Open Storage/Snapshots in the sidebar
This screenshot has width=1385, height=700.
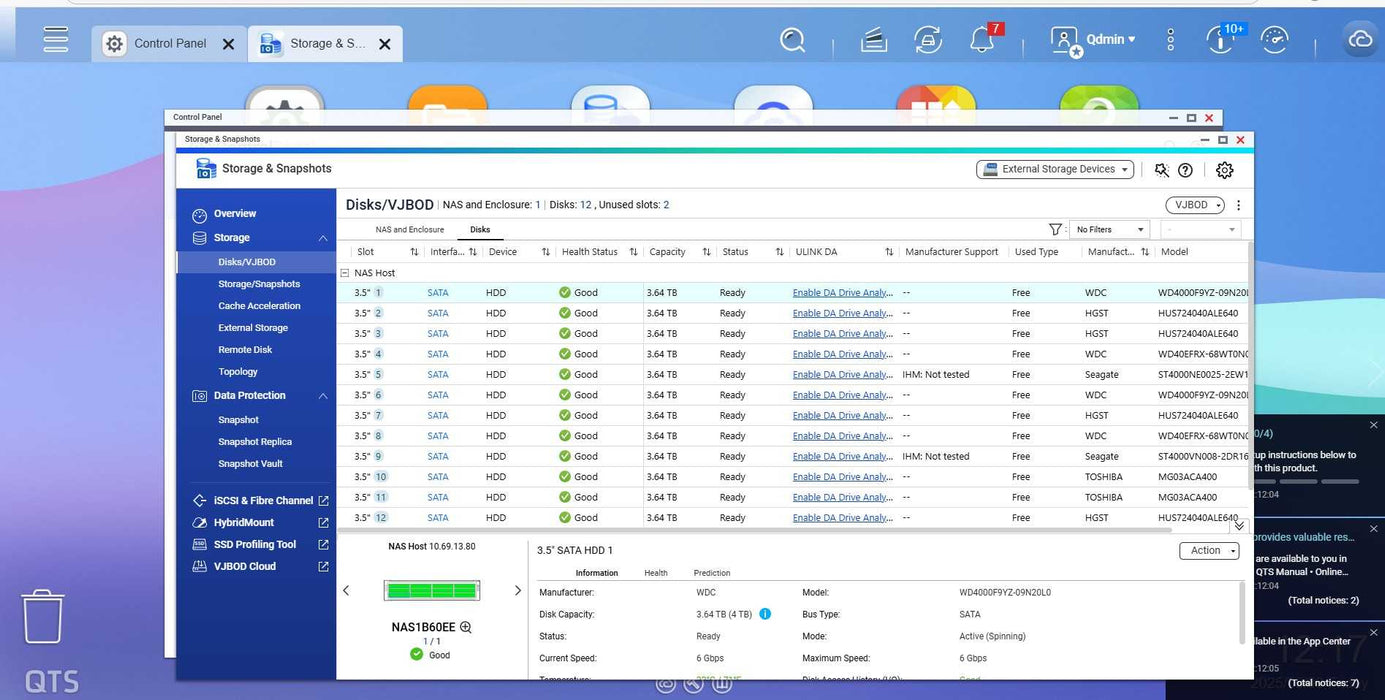(259, 284)
